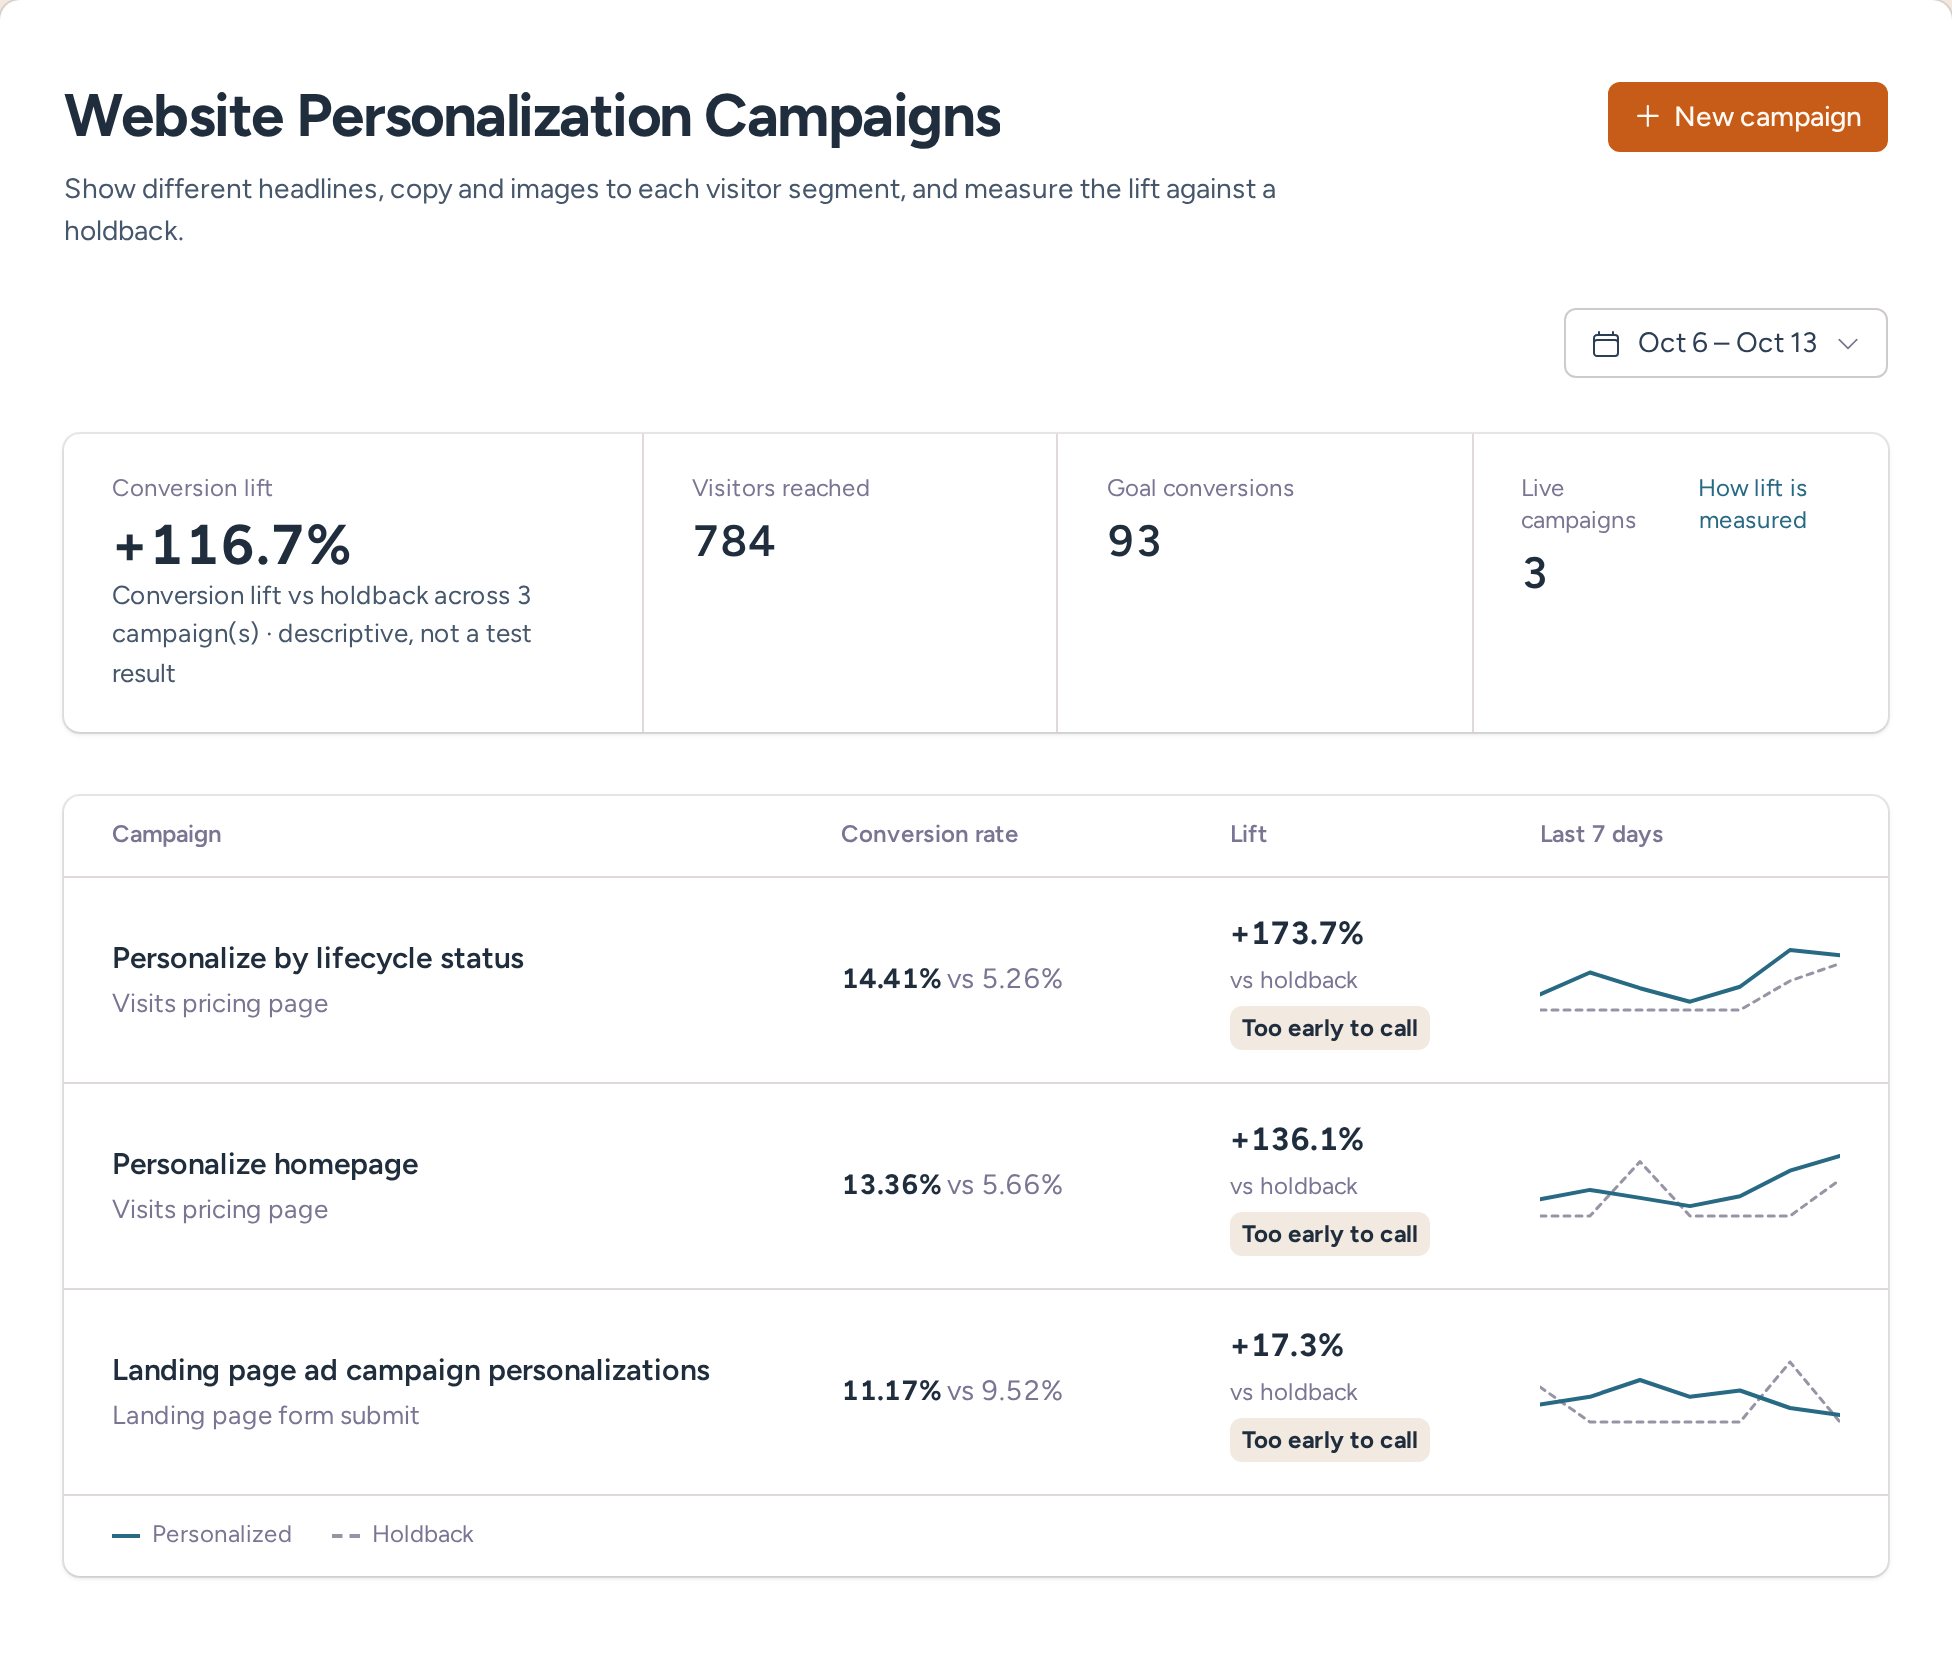Click the Conversion rate column header
1952x1658 pixels.
[x=929, y=834]
